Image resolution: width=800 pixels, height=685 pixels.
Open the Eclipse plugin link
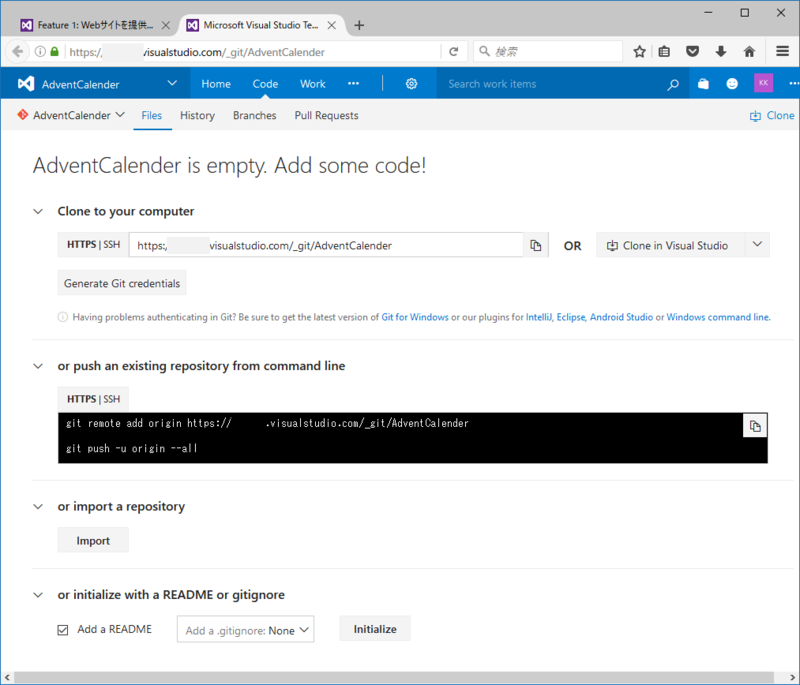pyautogui.click(x=570, y=317)
